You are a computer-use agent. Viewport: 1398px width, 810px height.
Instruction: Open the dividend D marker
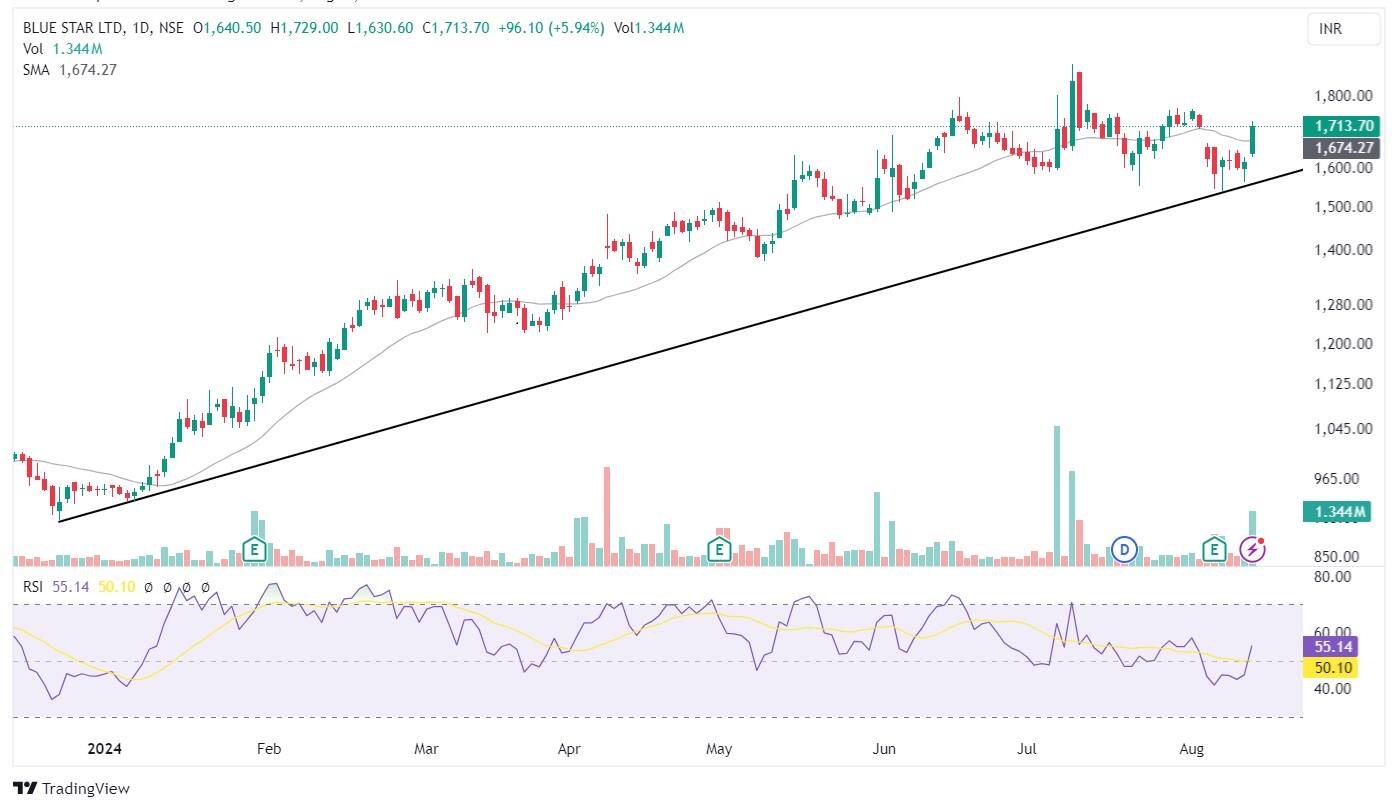1125,549
